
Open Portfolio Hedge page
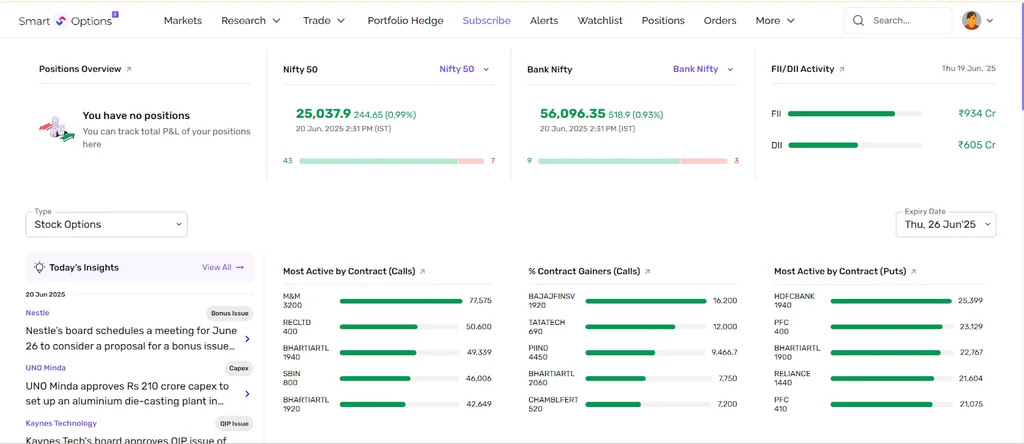coord(406,20)
